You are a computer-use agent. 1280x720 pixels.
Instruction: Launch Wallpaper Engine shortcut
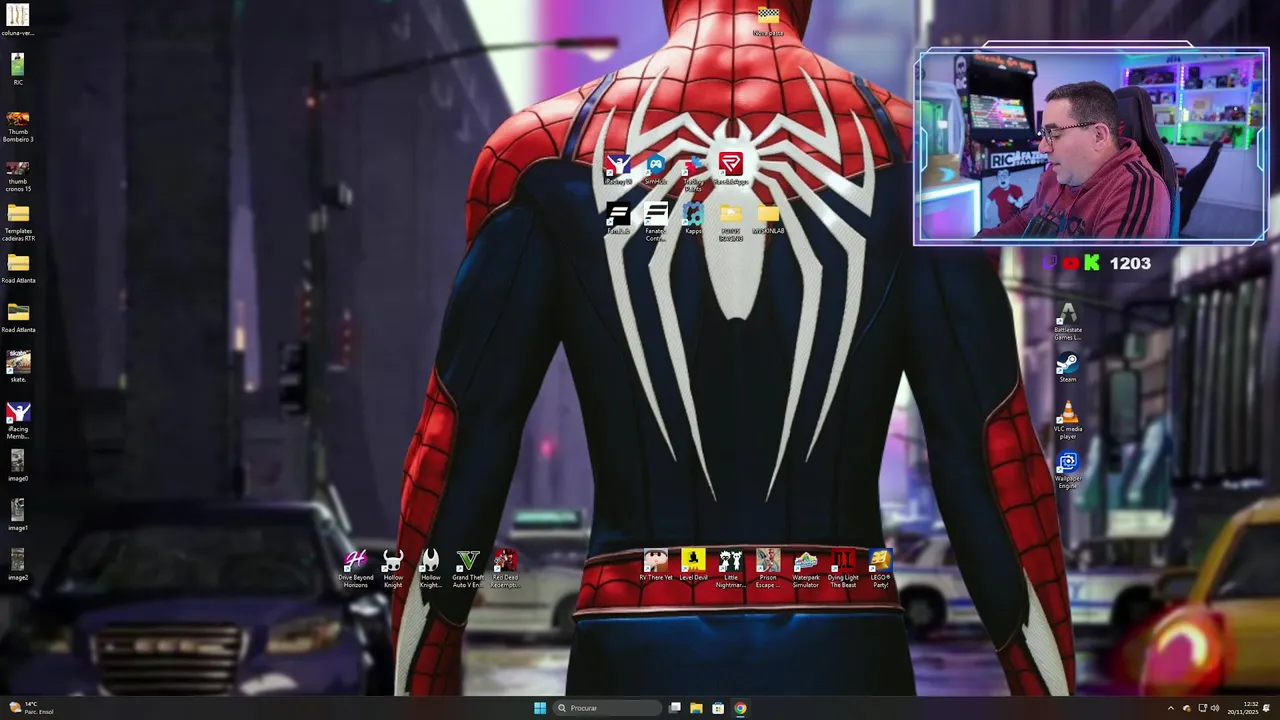1068,471
